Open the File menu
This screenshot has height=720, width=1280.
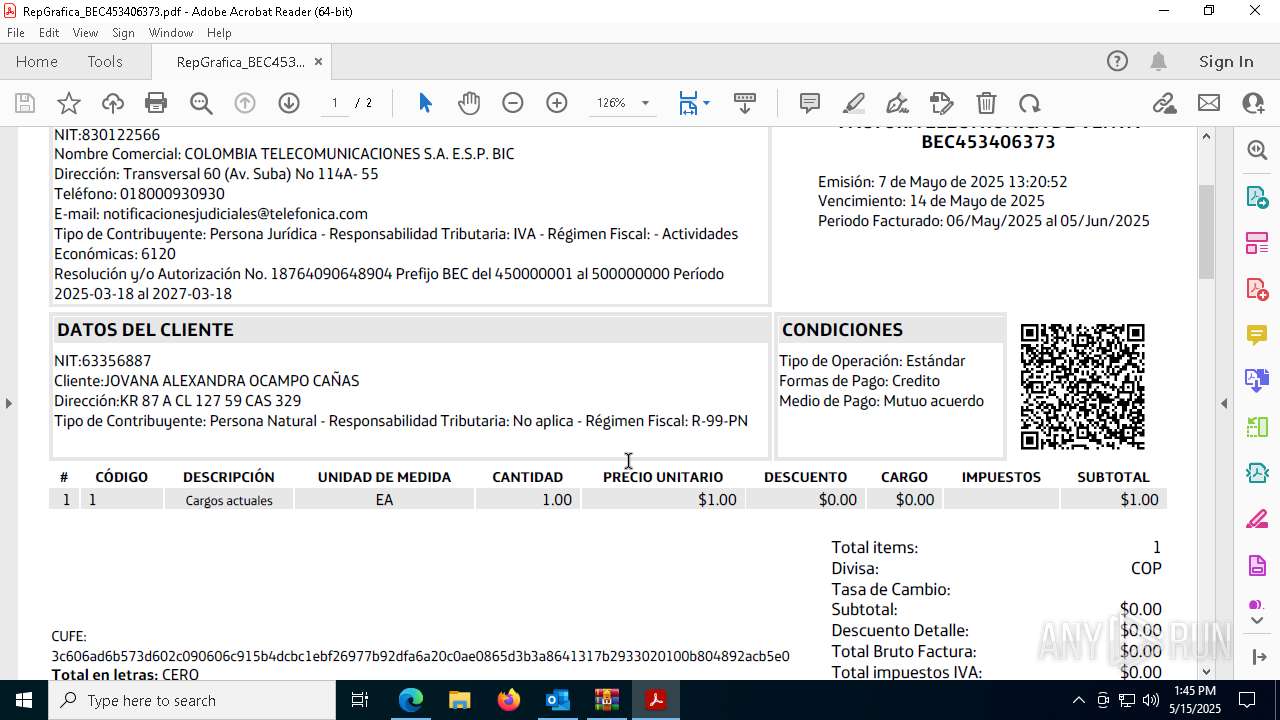coord(16,33)
